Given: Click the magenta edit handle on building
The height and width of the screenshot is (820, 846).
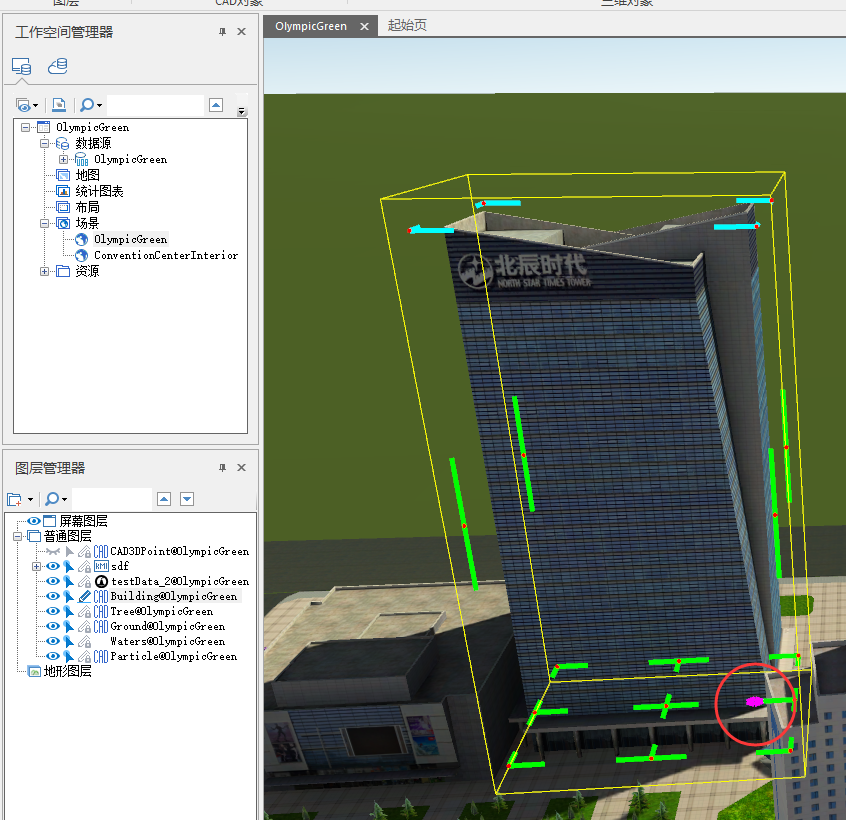Looking at the screenshot, I should [x=754, y=701].
